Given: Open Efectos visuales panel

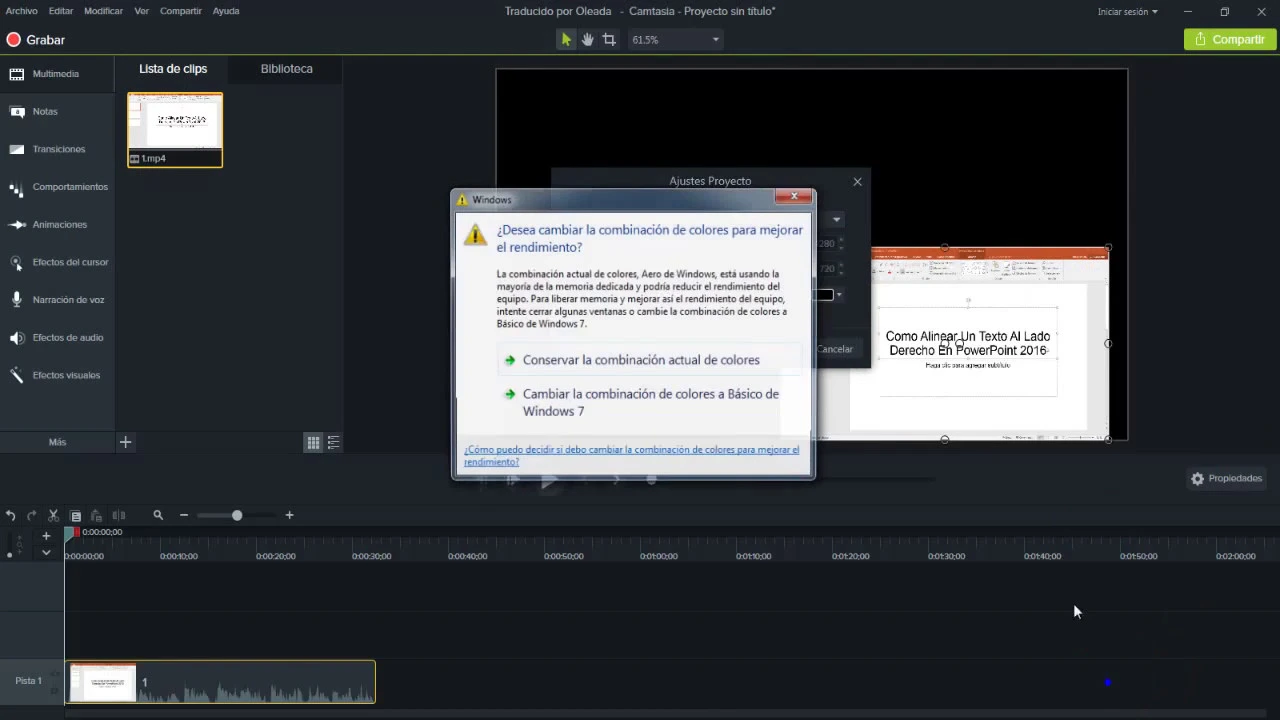Looking at the screenshot, I should [66, 375].
